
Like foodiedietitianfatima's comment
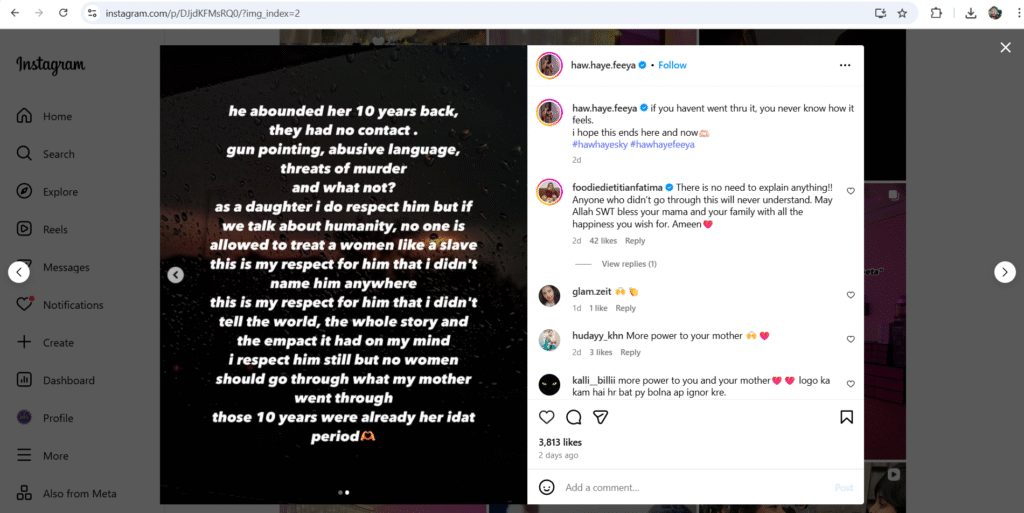click(x=850, y=191)
